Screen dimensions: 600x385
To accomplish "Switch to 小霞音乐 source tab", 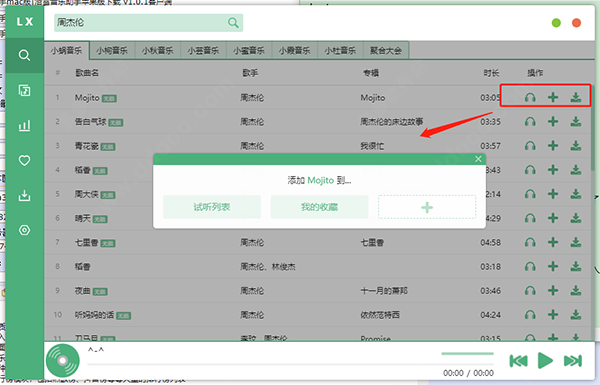I will click(x=295, y=51).
